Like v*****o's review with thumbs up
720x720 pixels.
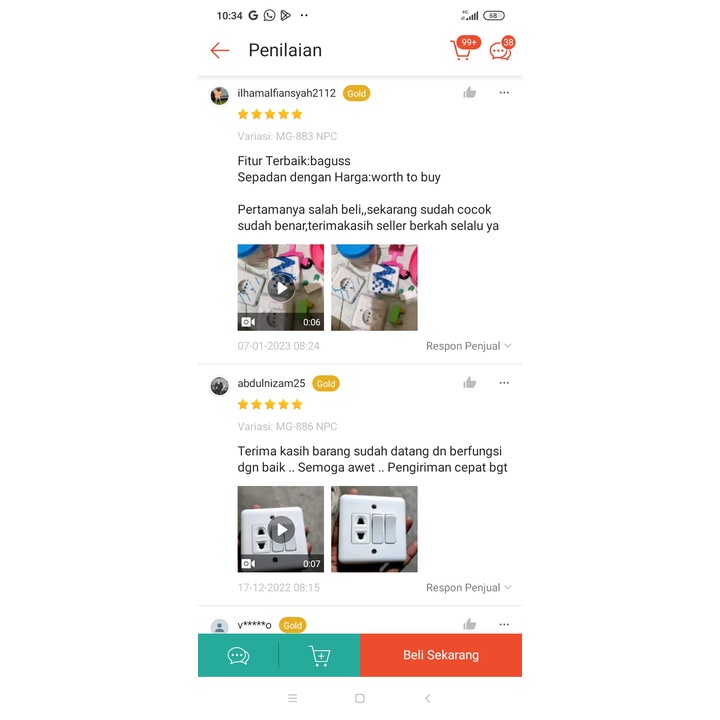pos(469,624)
